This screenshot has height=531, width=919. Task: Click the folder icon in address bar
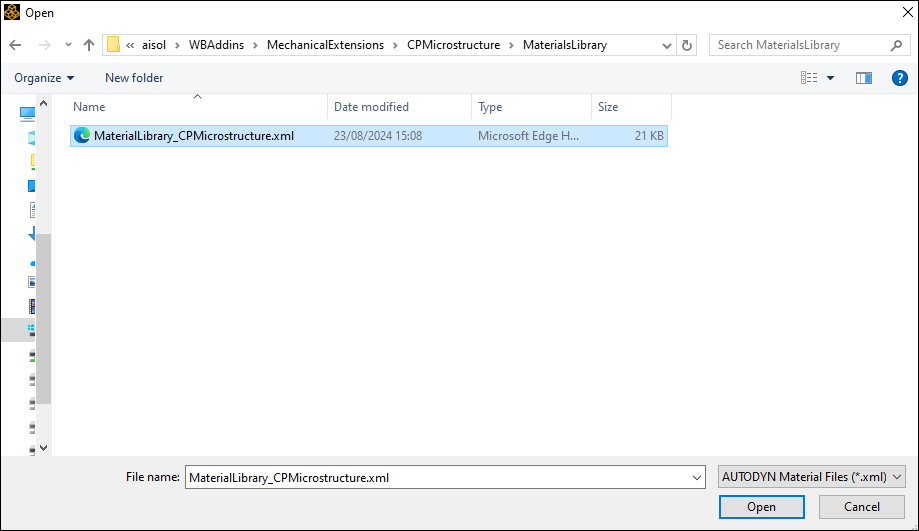tap(113, 45)
